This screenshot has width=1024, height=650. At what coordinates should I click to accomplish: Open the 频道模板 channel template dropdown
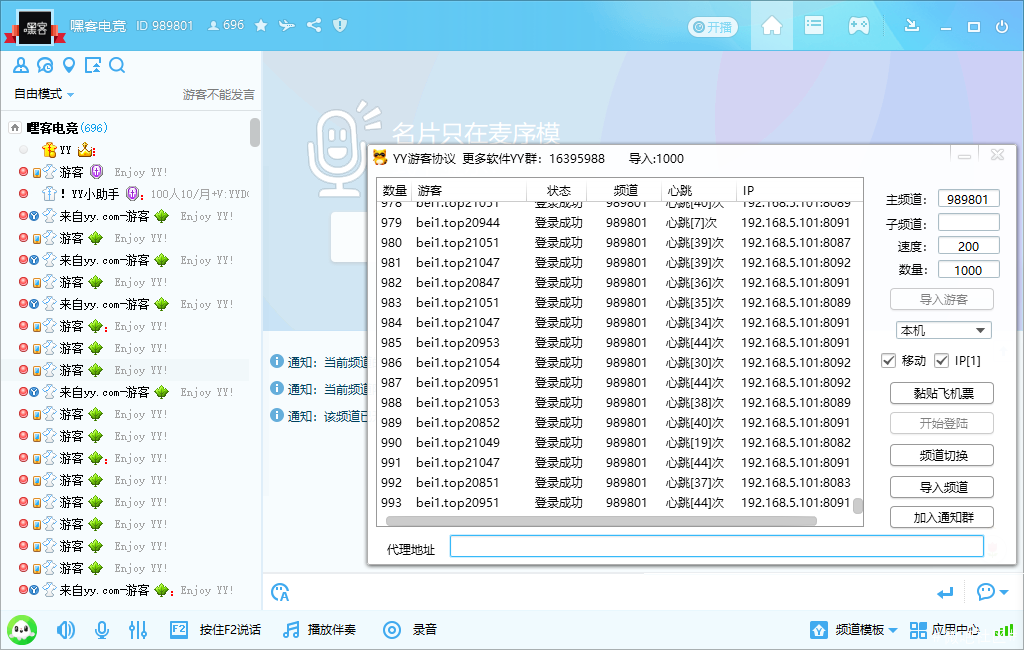point(854,630)
